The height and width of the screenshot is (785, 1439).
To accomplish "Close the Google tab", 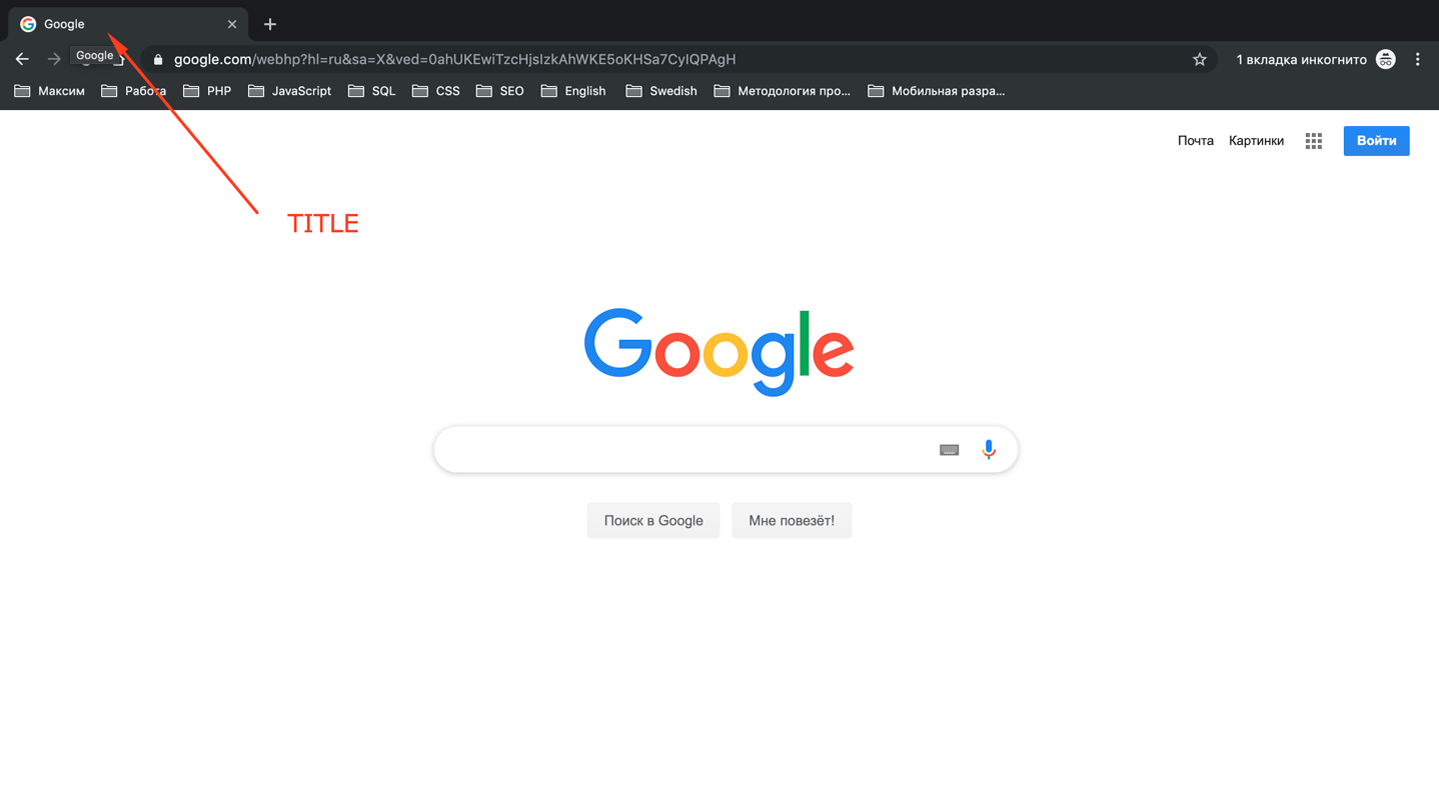I will (x=232, y=24).
